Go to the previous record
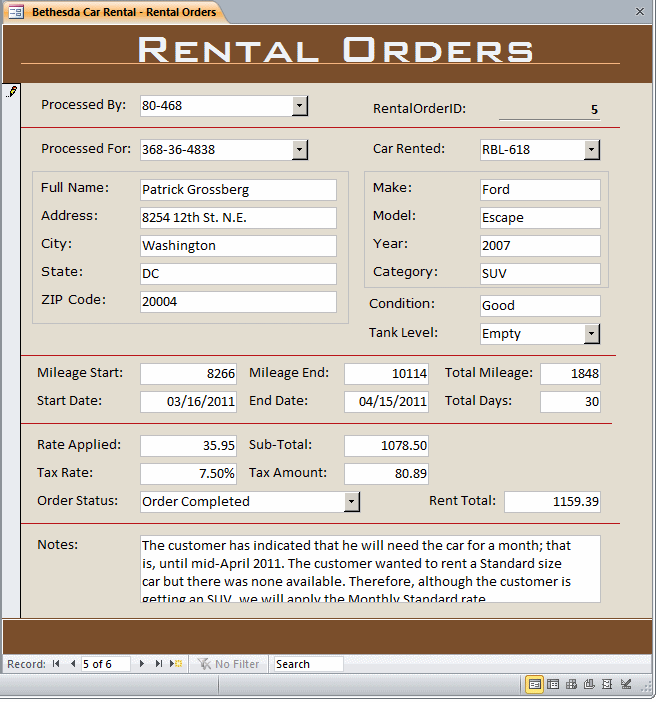The width and height of the screenshot is (656, 702). 73,664
